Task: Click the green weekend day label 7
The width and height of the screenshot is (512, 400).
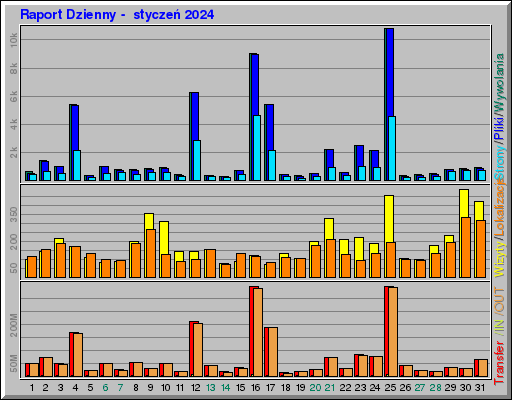Action: point(121,388)
